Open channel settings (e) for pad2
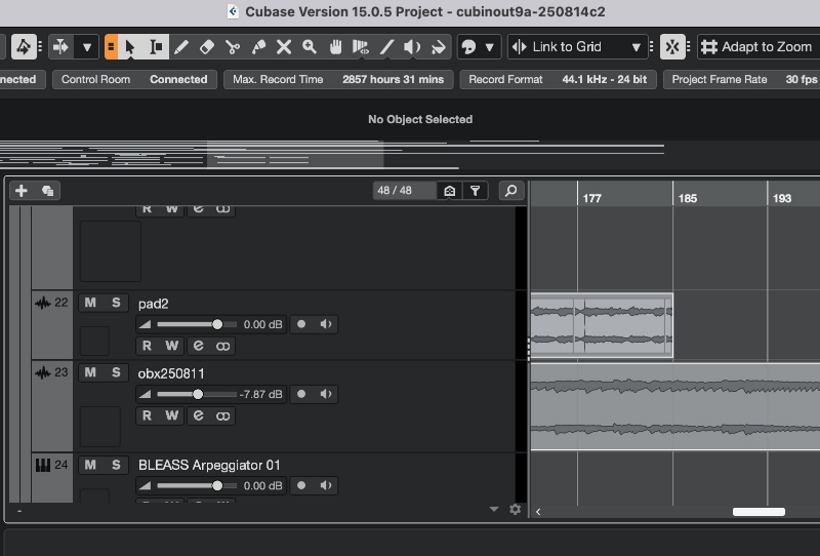Viewport: 820px width, 556px height. [198, 346]
